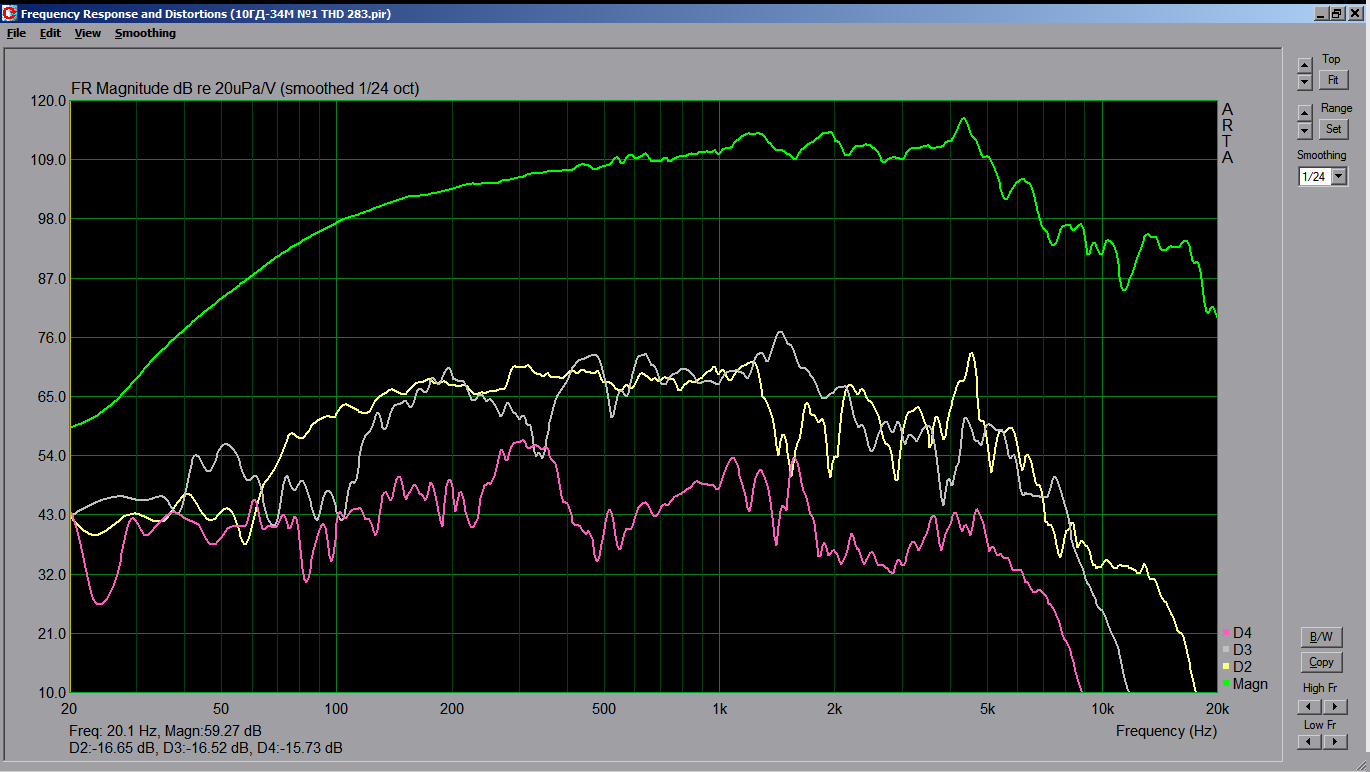The width and height of the screenshot is (1370, 772).
Task: Click the 'Low Fr' label
Action: point(1320,724)
